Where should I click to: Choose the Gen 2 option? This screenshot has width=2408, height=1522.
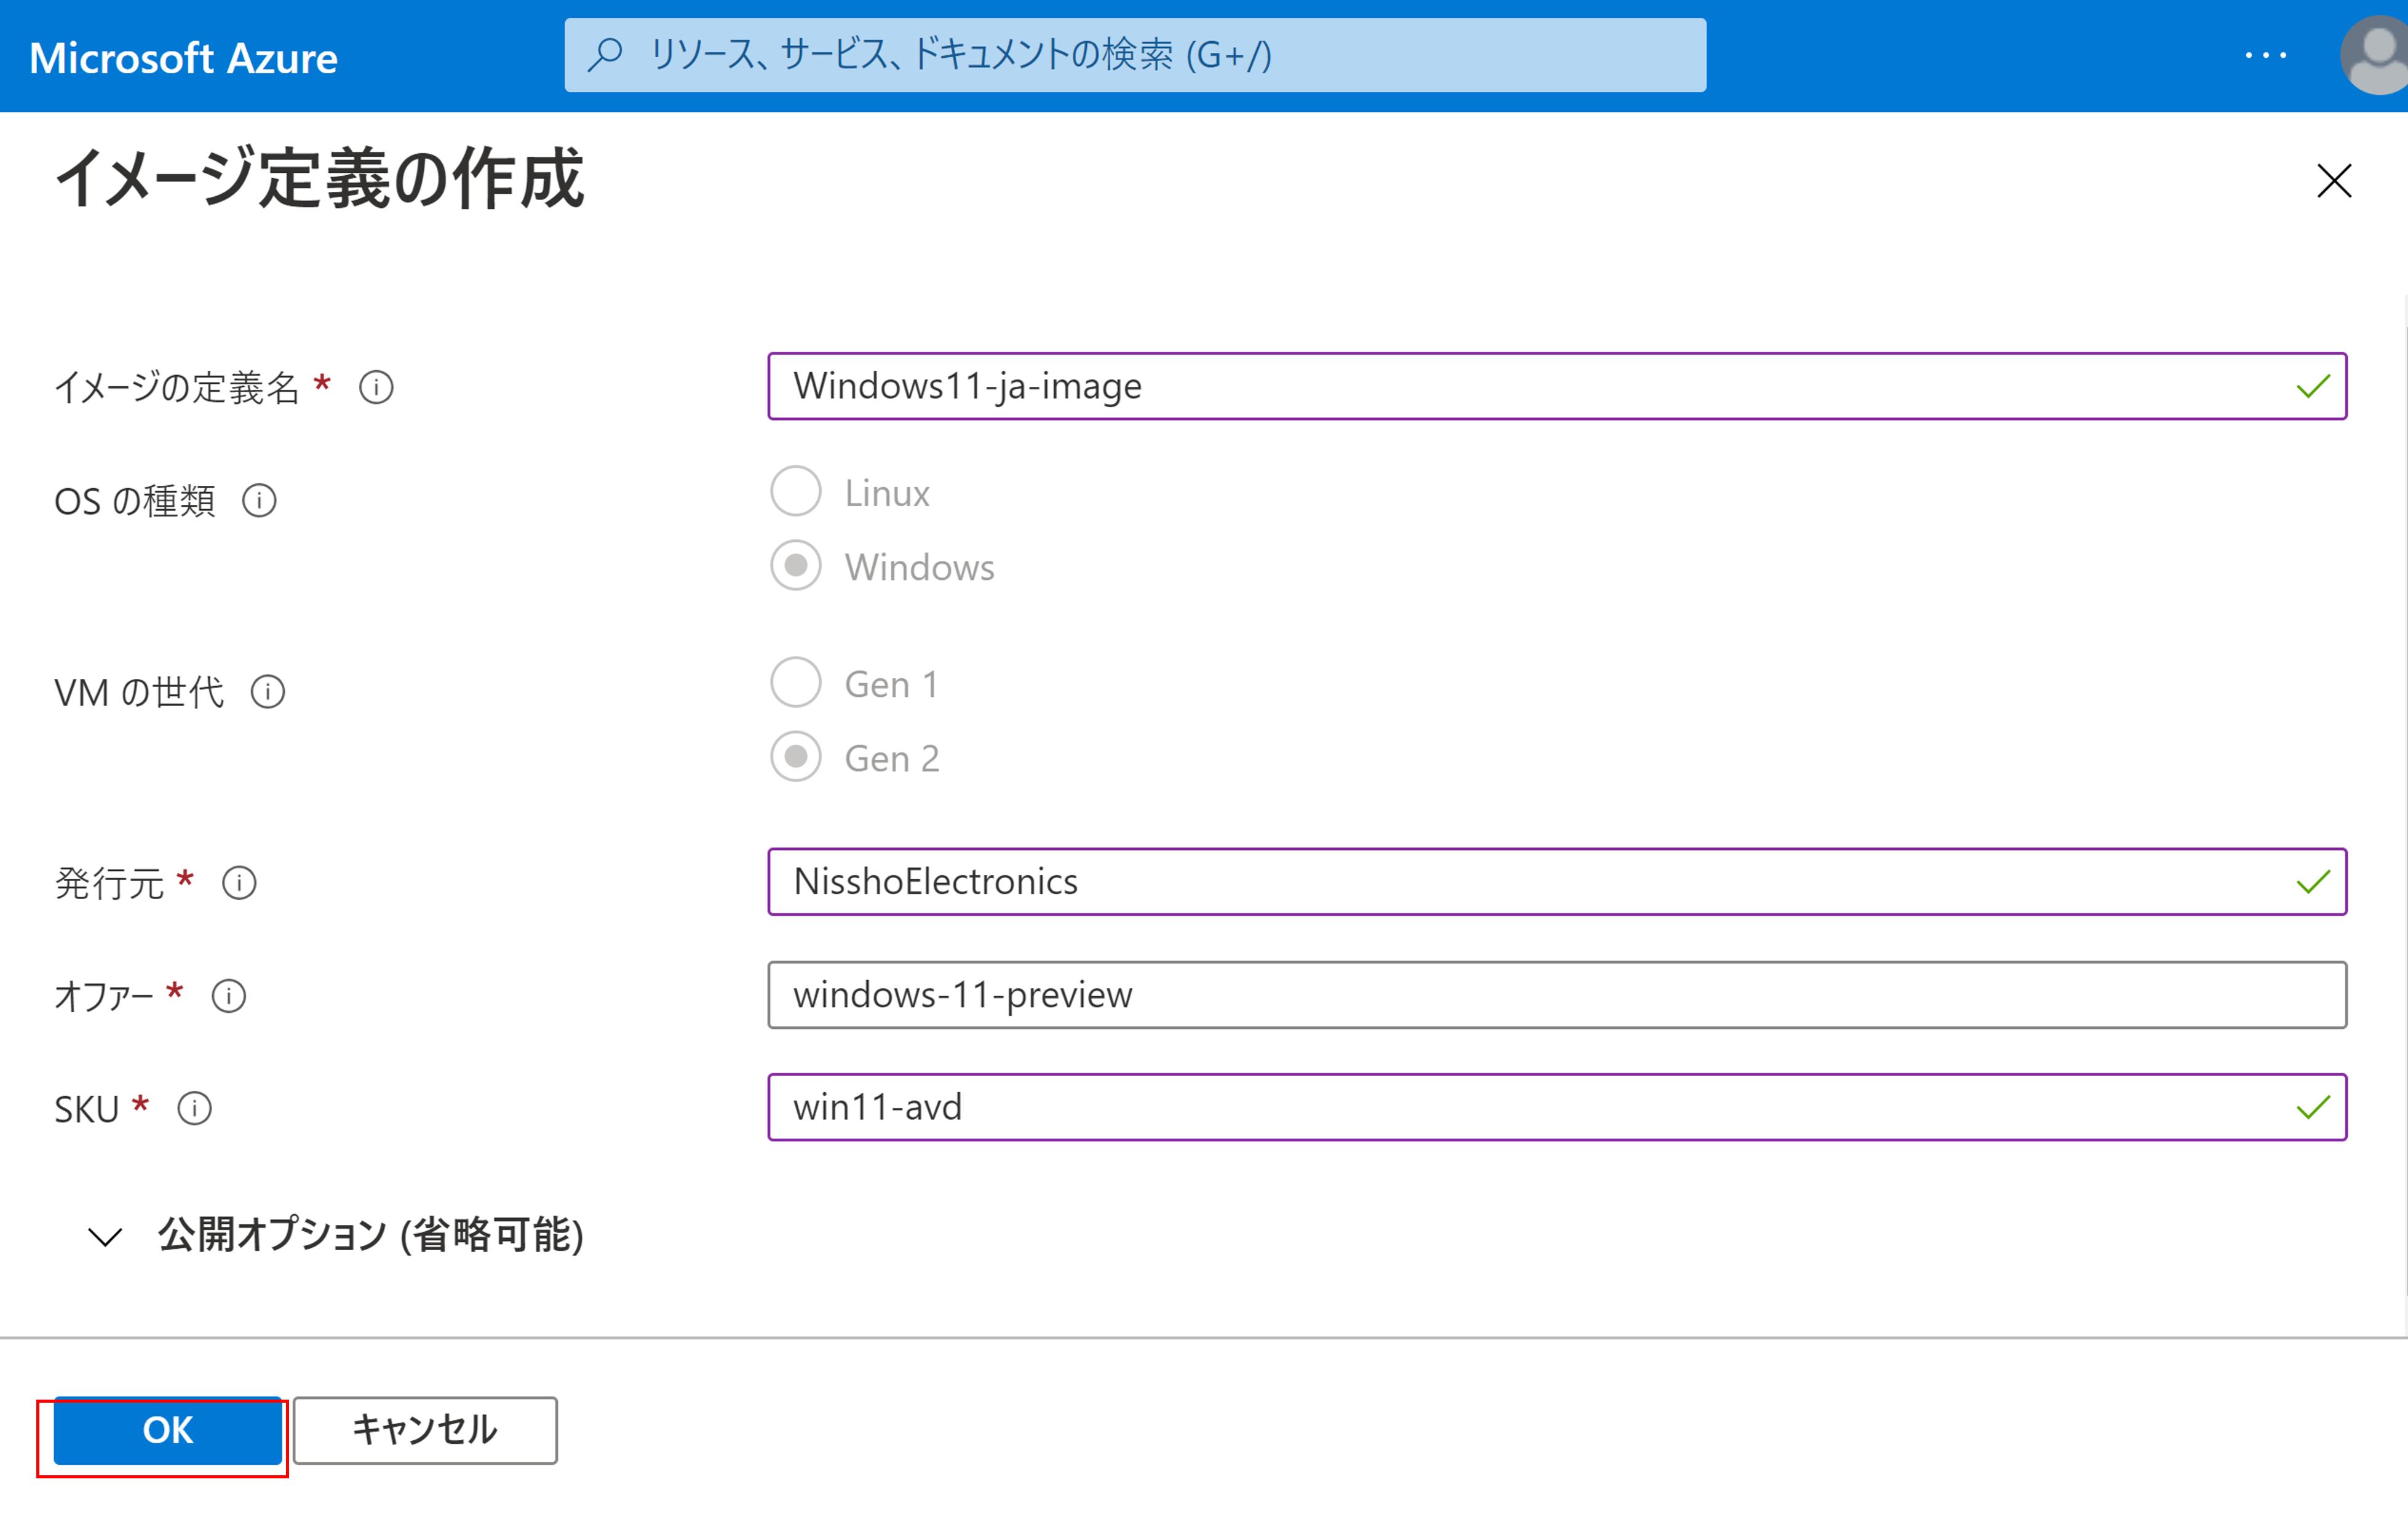point(796,757)
